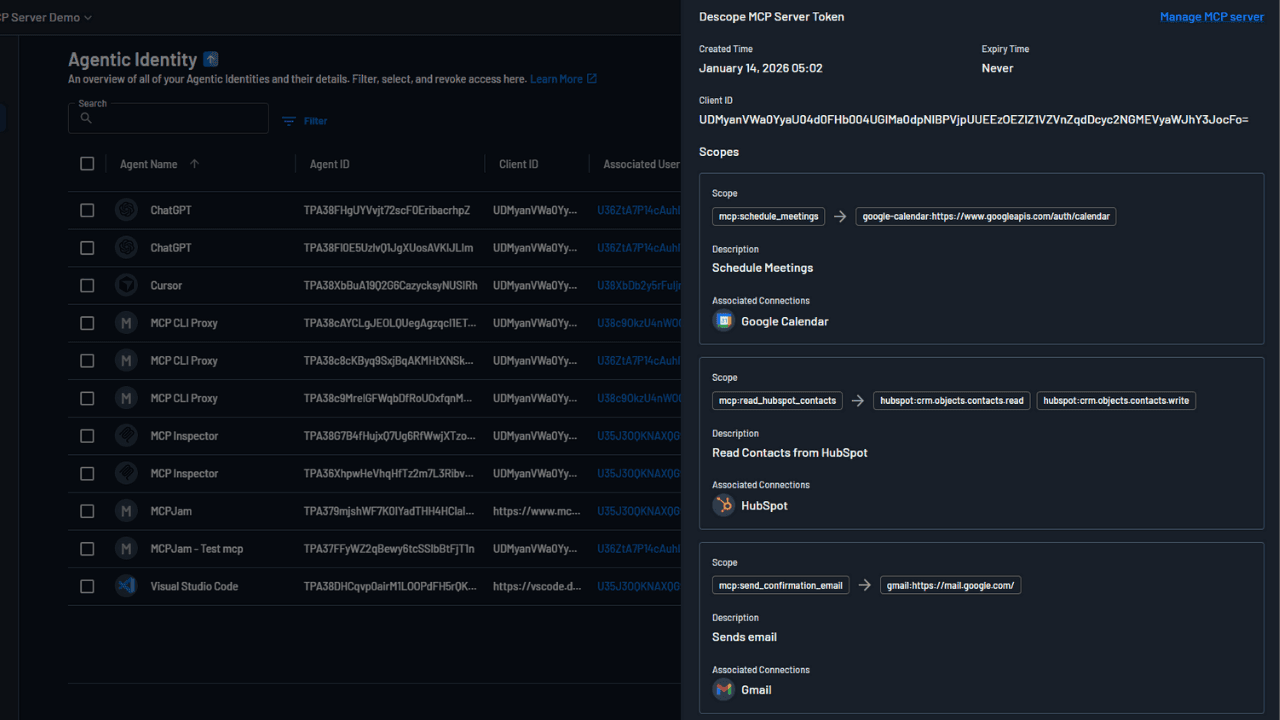
Task: Click the ChatGPT agent icon
Action: click(126, 210)
